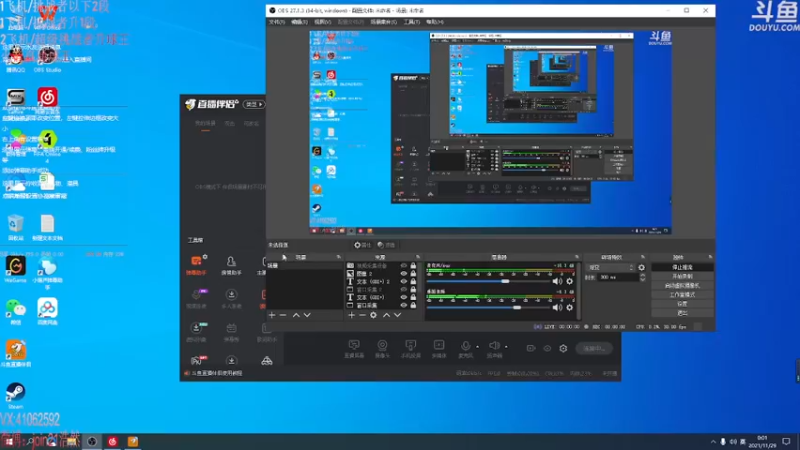This screenshot has width=800, height=450.
Task: Expand speaker options arrow in Douyu bar
Action: (506, 347)
